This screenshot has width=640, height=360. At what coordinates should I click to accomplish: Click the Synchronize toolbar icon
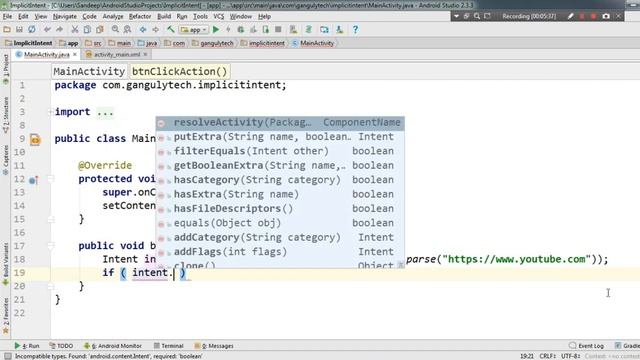pos(31,29)
